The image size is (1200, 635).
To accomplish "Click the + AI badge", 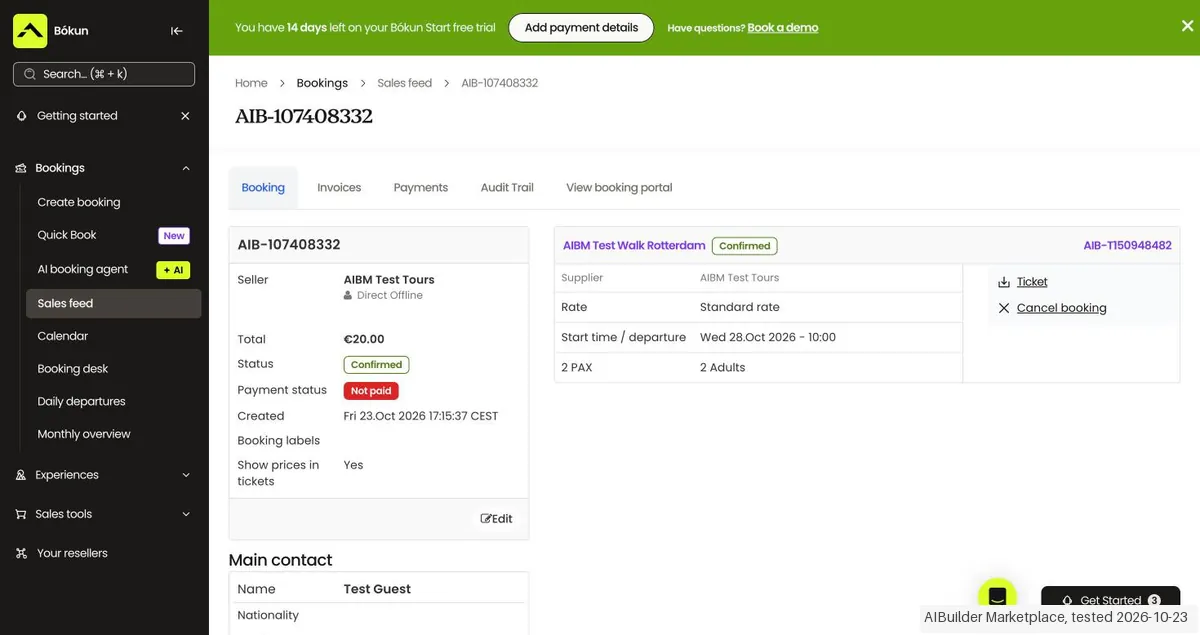I will (x=173, y=270).
